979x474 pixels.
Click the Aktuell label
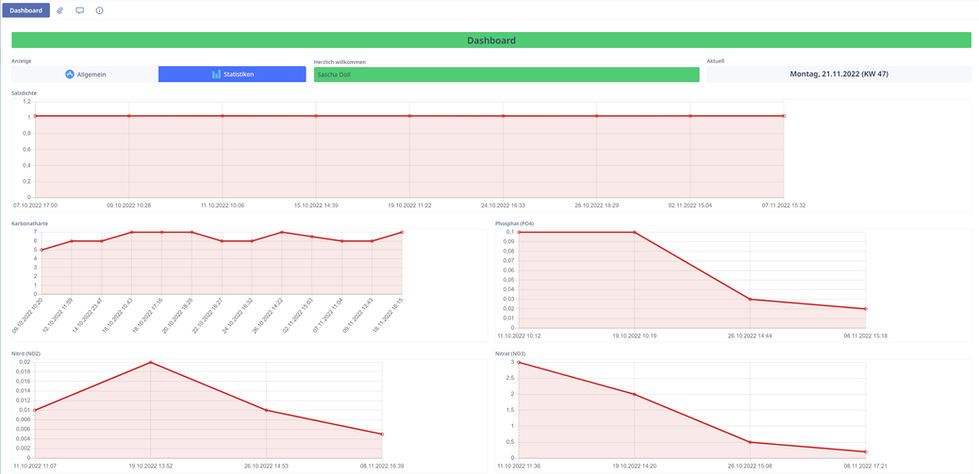pyautogui.click(x=716, y=61)
